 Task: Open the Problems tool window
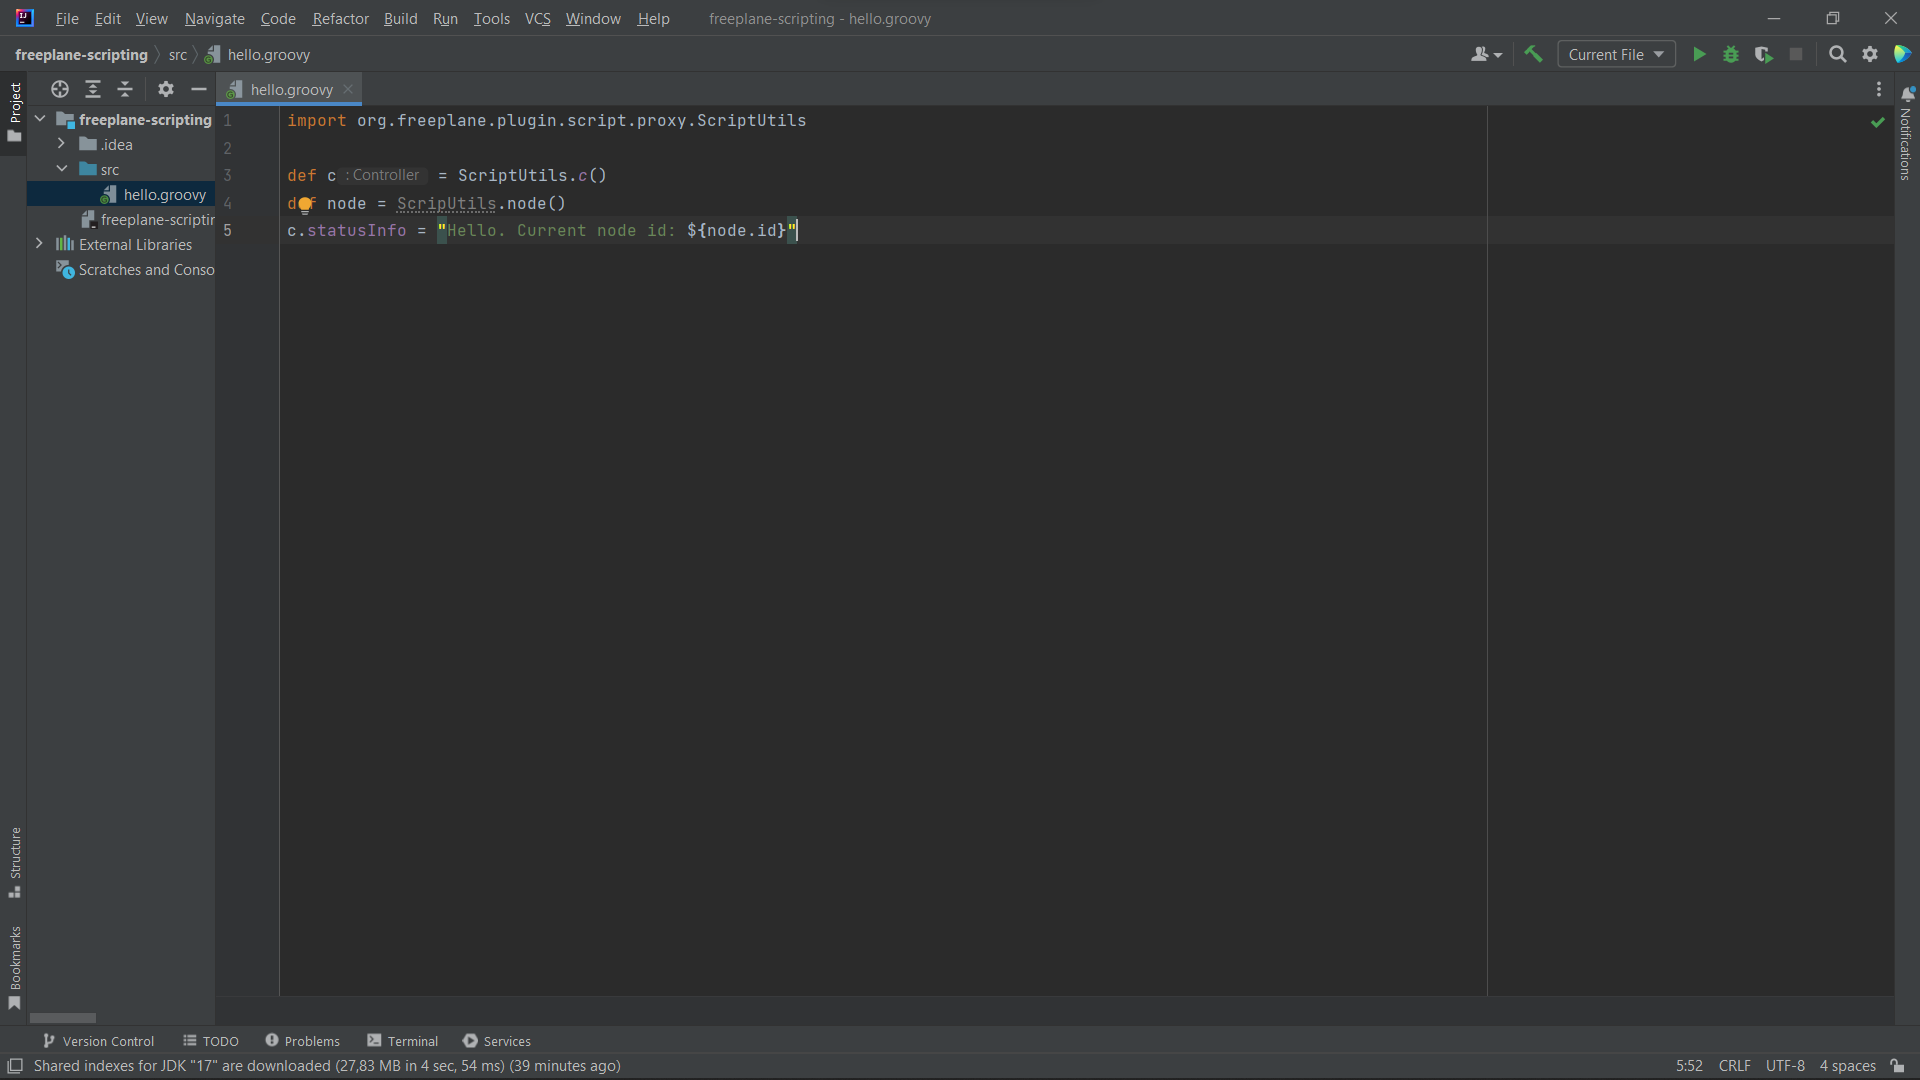[302, 1041]
